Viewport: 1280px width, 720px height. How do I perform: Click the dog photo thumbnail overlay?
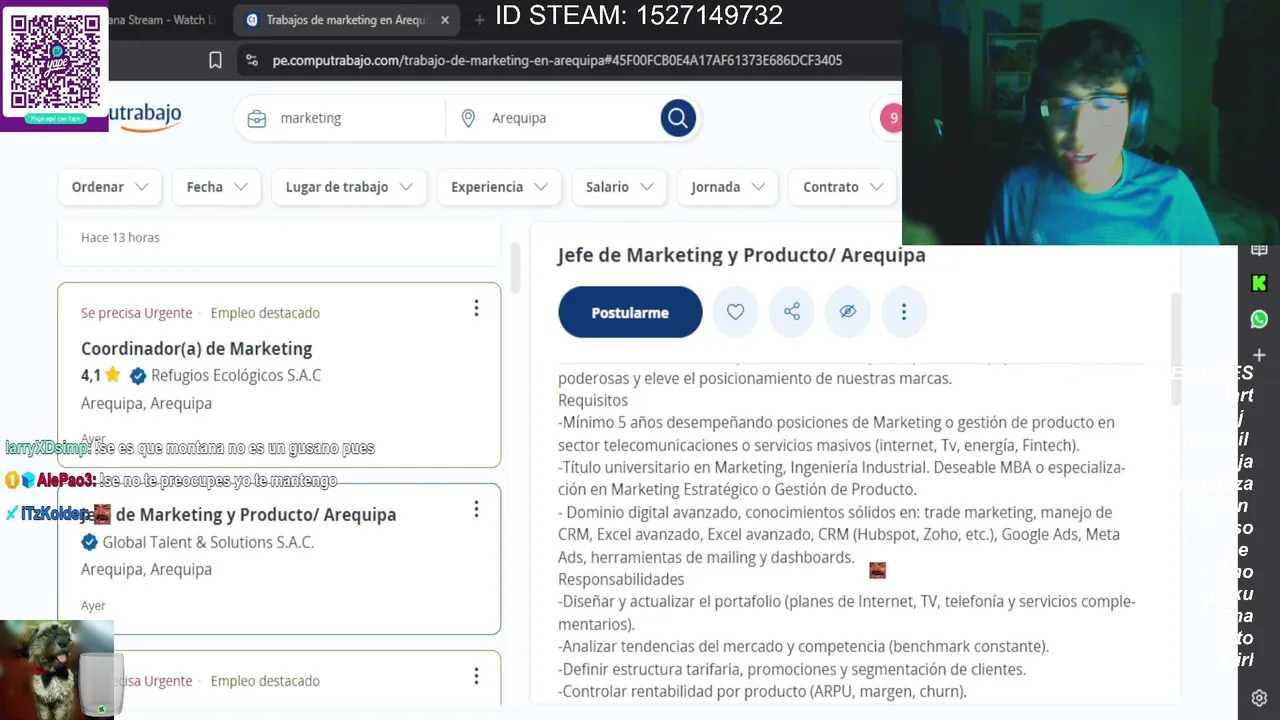click(x=57, y=669)
